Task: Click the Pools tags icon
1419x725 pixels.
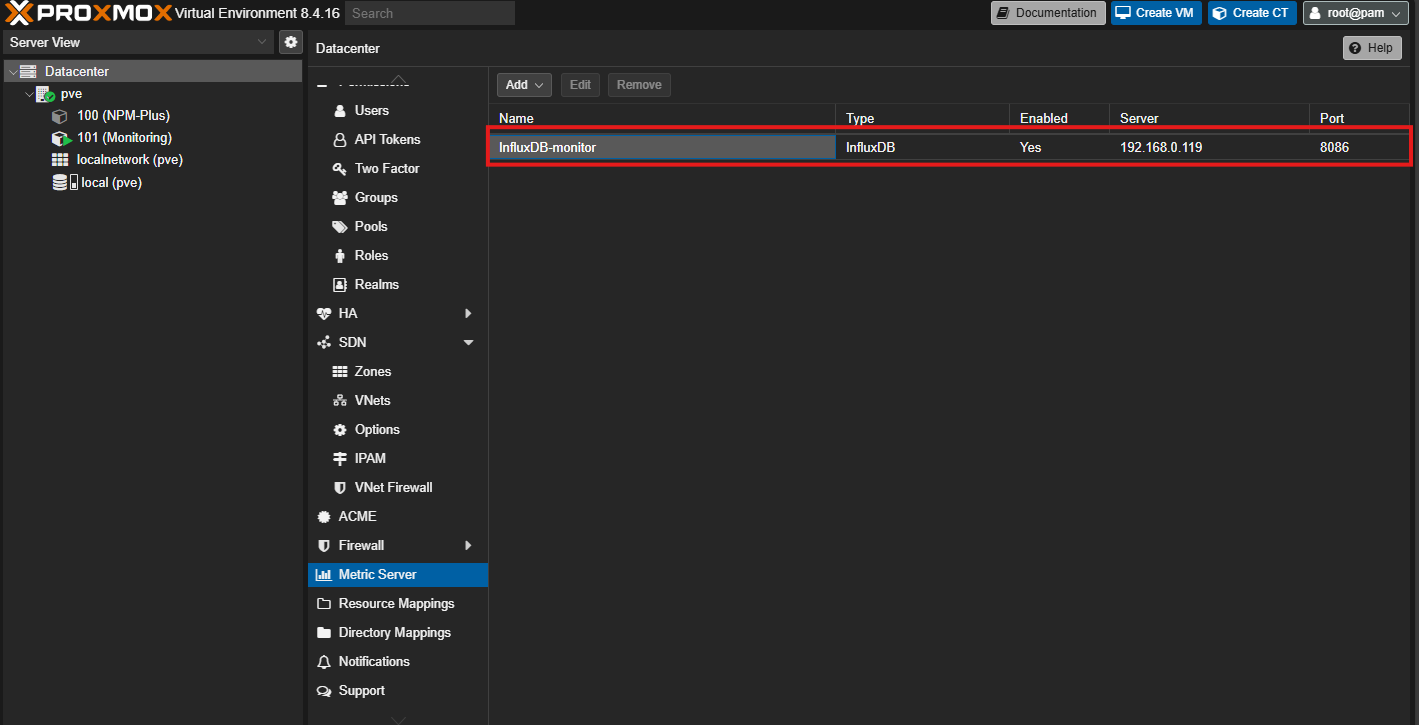Action: pos(340,227)
